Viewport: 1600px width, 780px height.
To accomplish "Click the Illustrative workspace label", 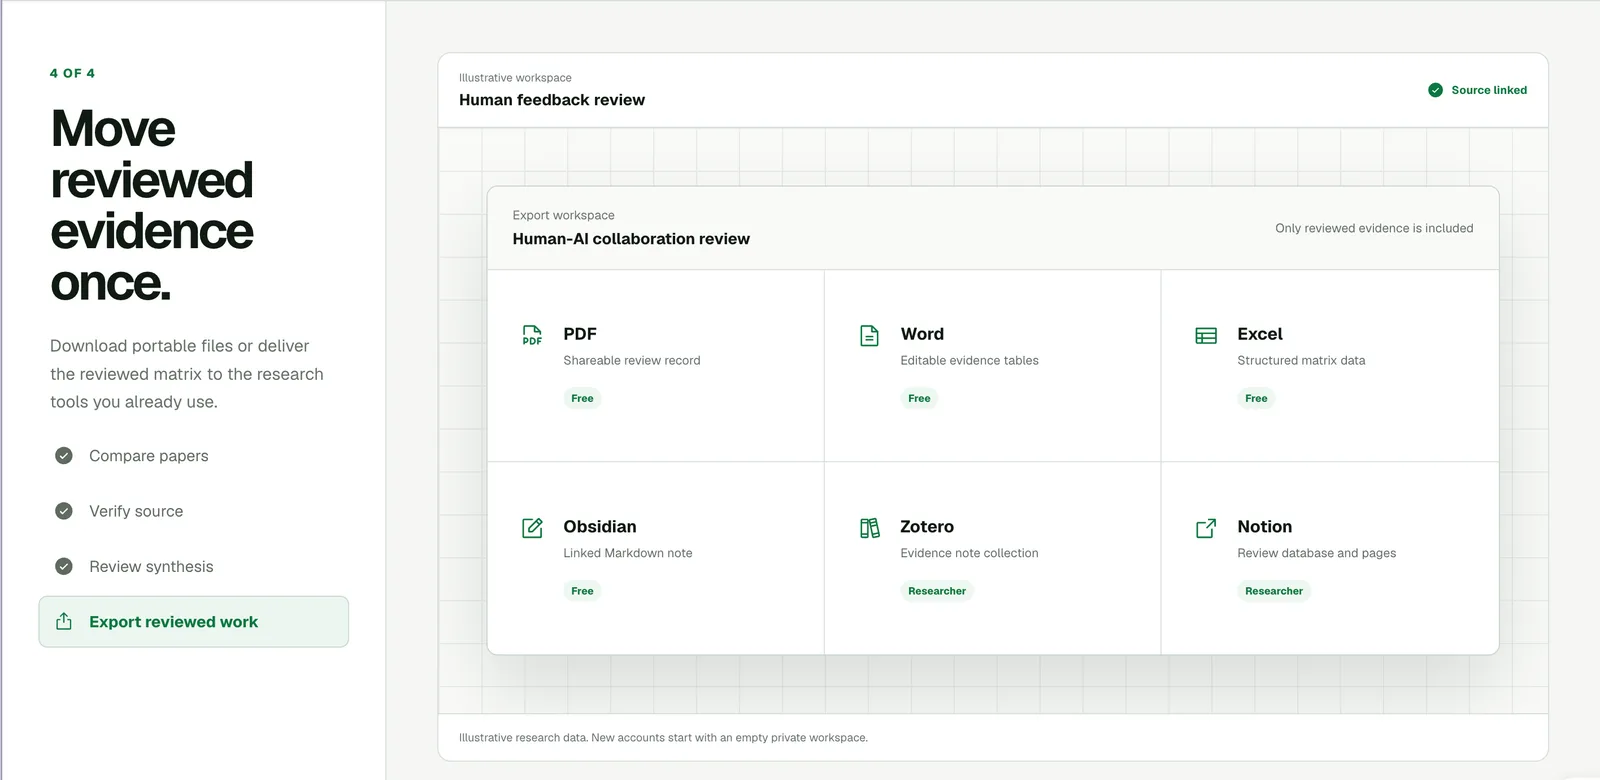I will [515, 78].
